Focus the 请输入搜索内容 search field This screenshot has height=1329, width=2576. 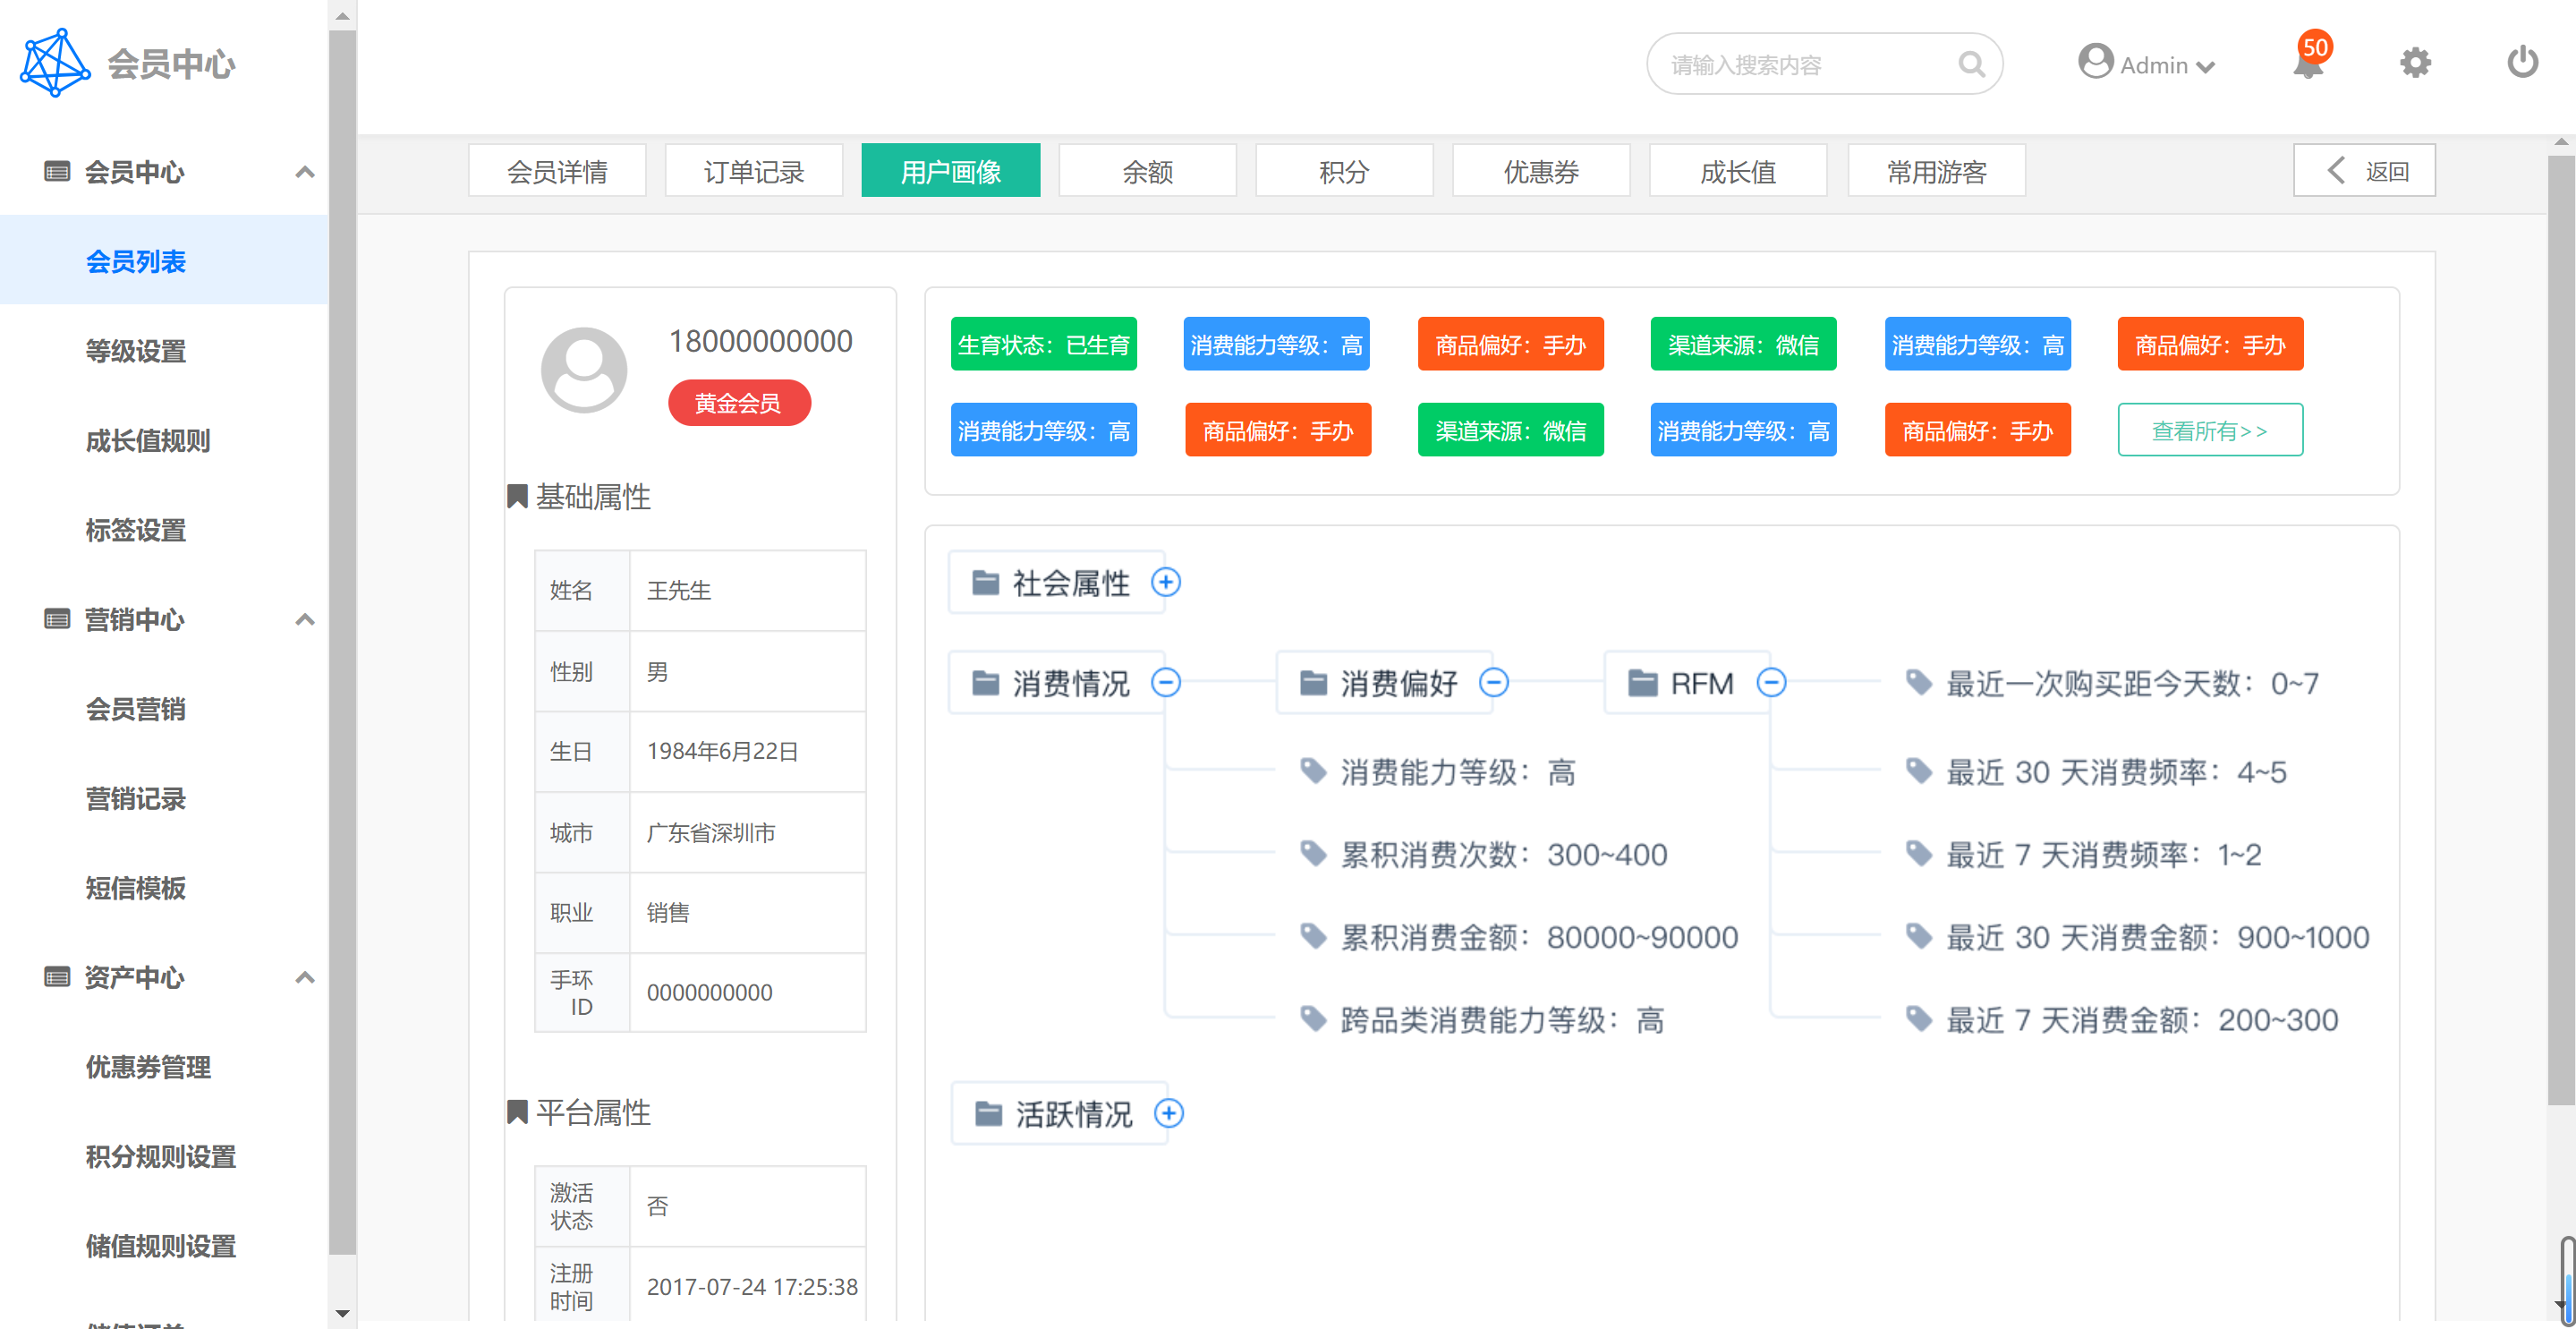[x=1824, y=64]
